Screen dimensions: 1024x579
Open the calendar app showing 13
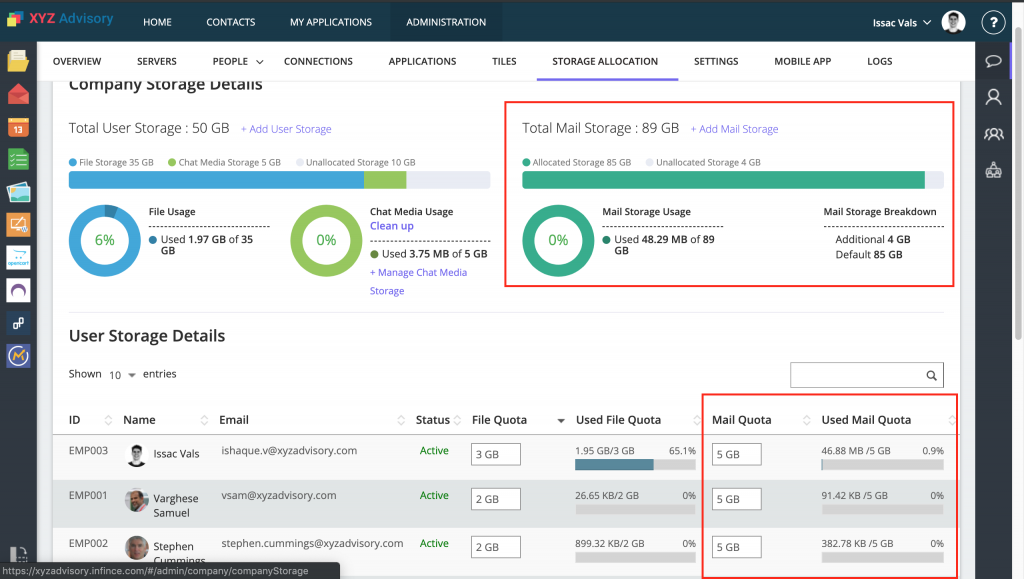point(18,127)
